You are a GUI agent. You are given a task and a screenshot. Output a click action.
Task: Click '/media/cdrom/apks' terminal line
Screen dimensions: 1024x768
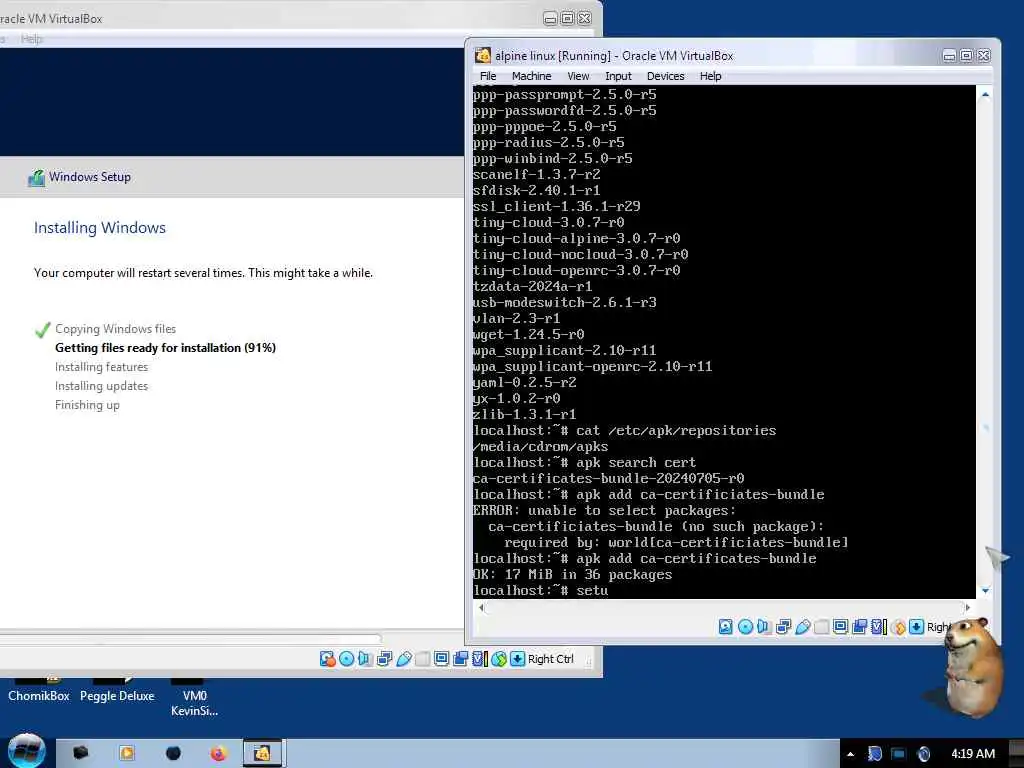541,447
